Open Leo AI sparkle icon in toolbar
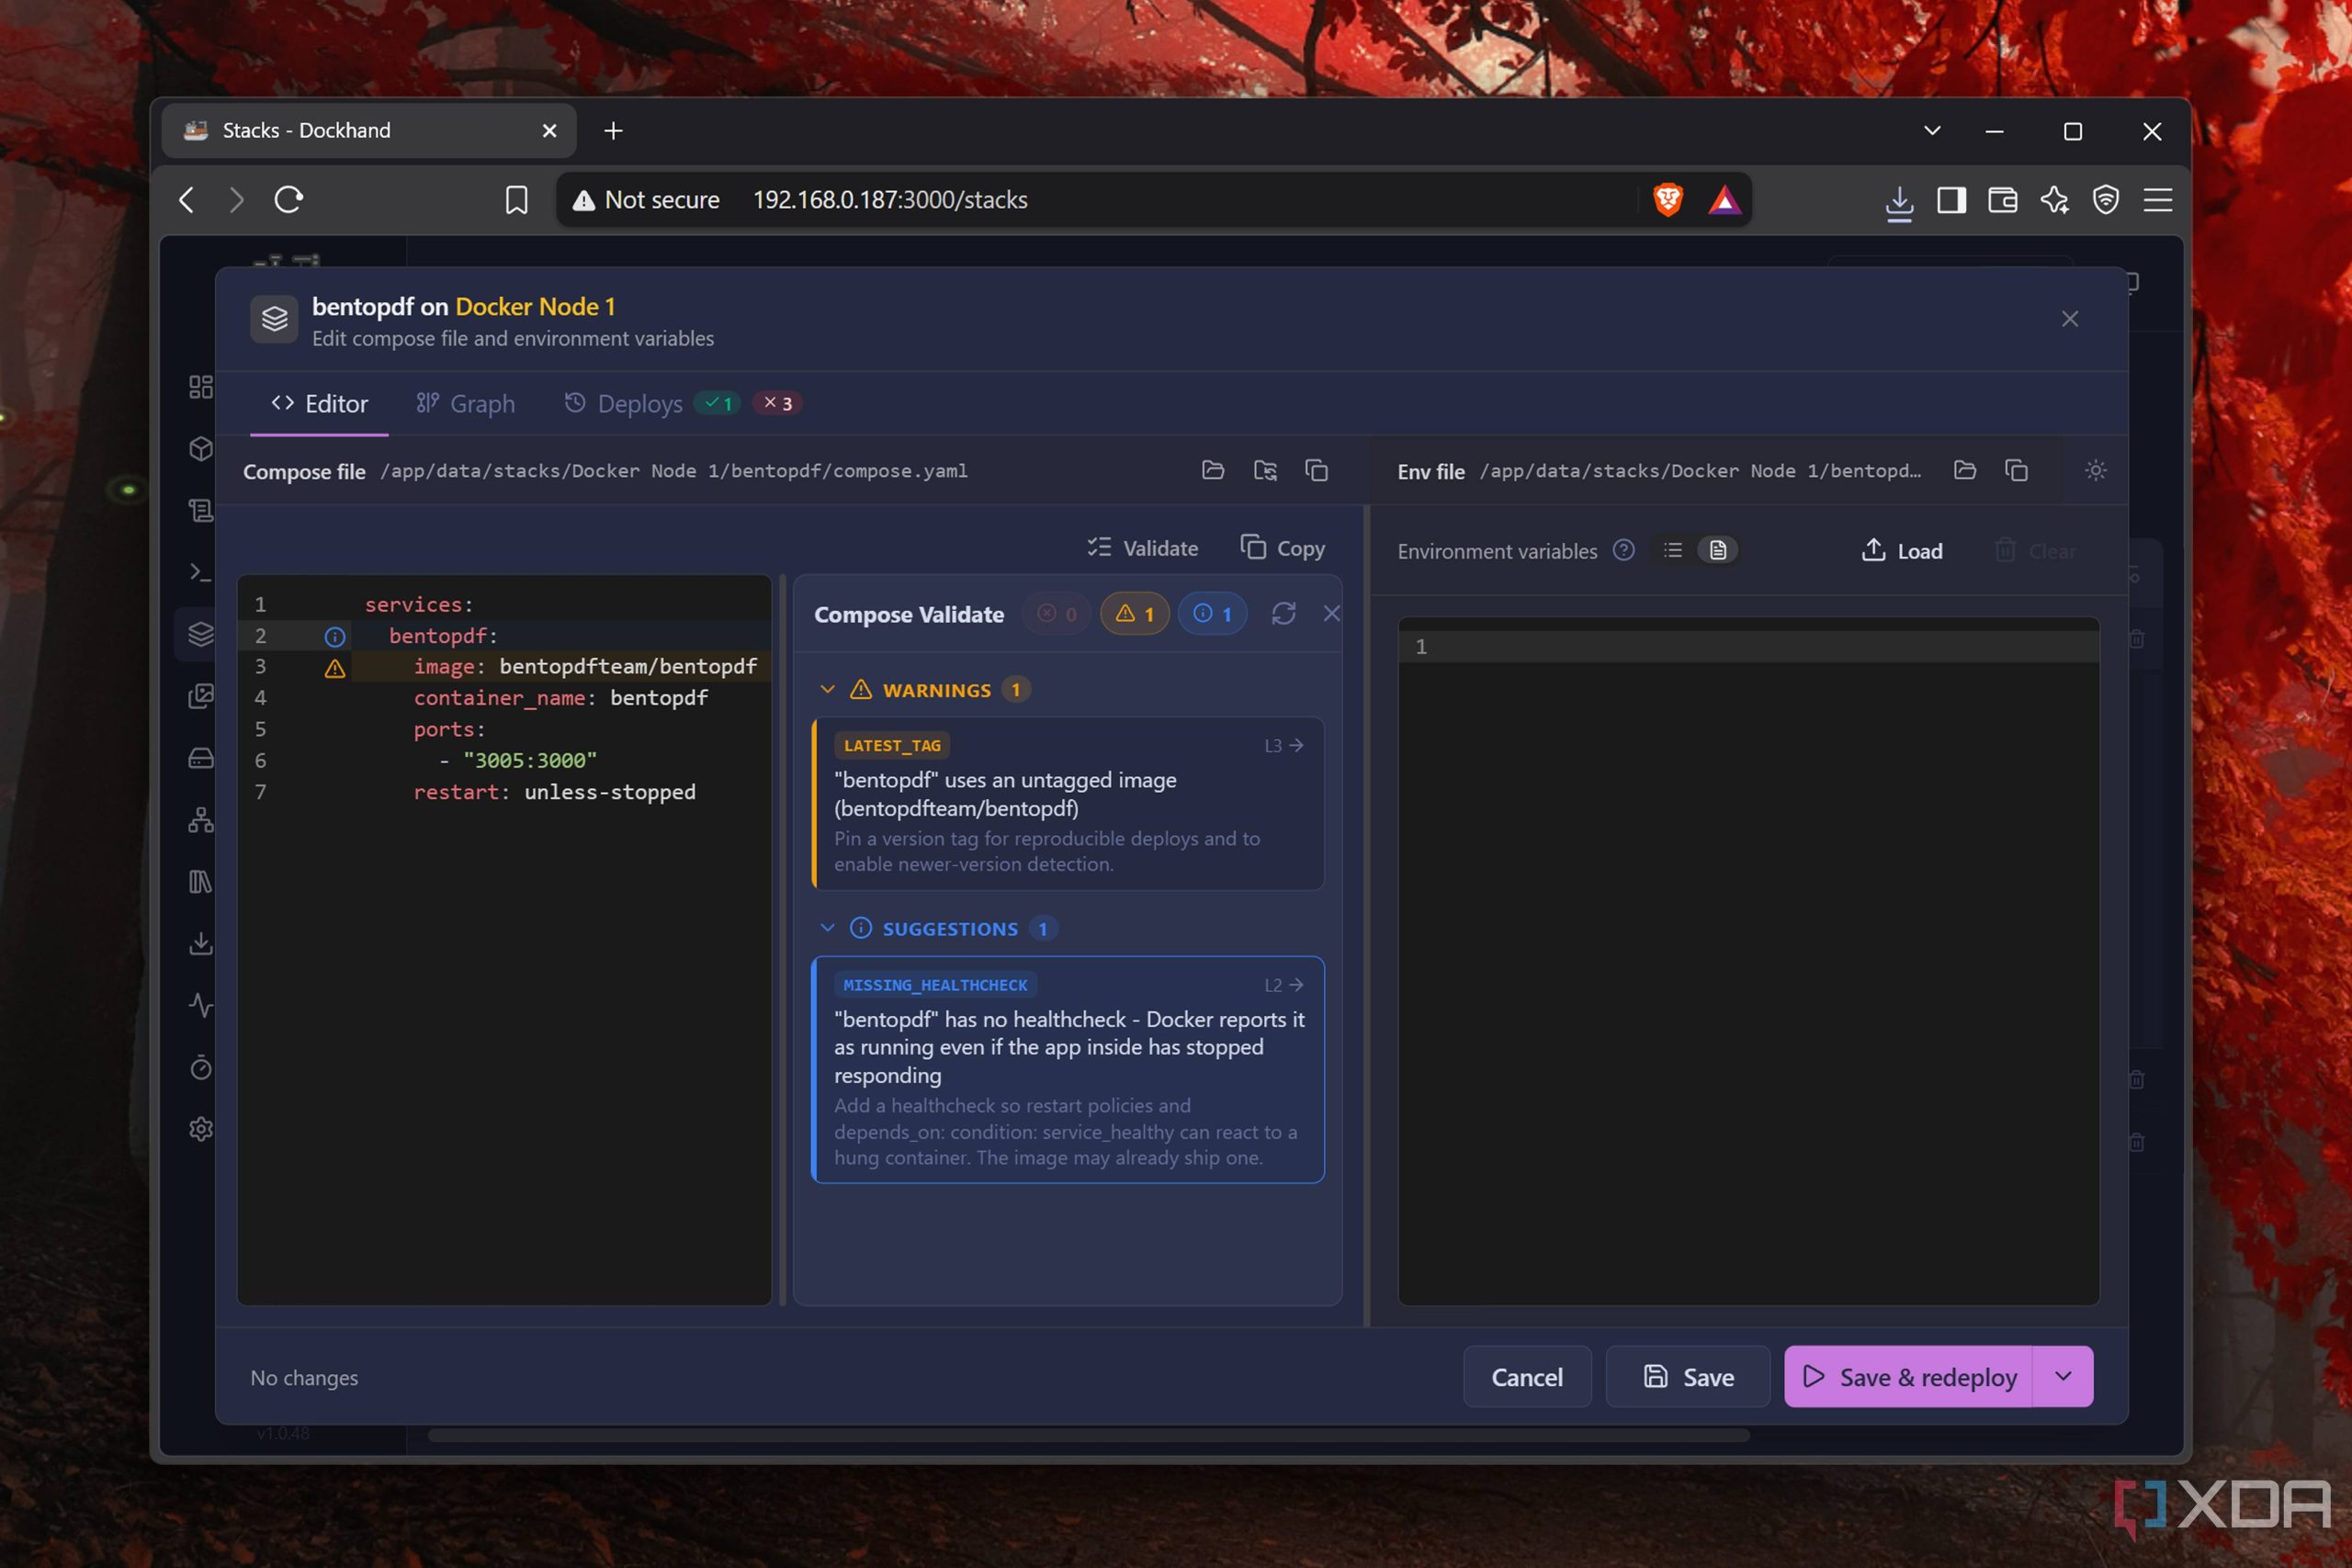The image size is (2352, 1568). pyautogui.click(x=2055, y=200)
